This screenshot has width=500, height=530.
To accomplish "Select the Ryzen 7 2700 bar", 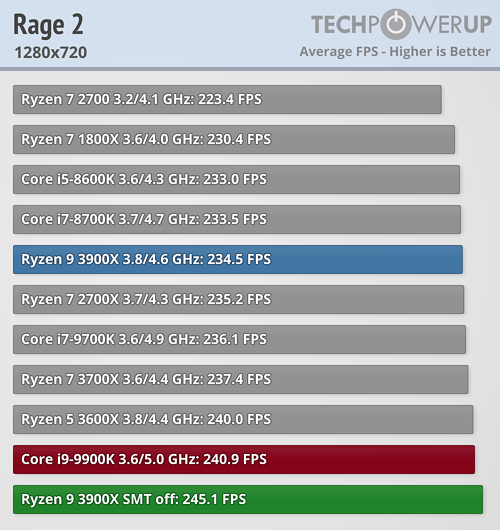I will (227, 99).
